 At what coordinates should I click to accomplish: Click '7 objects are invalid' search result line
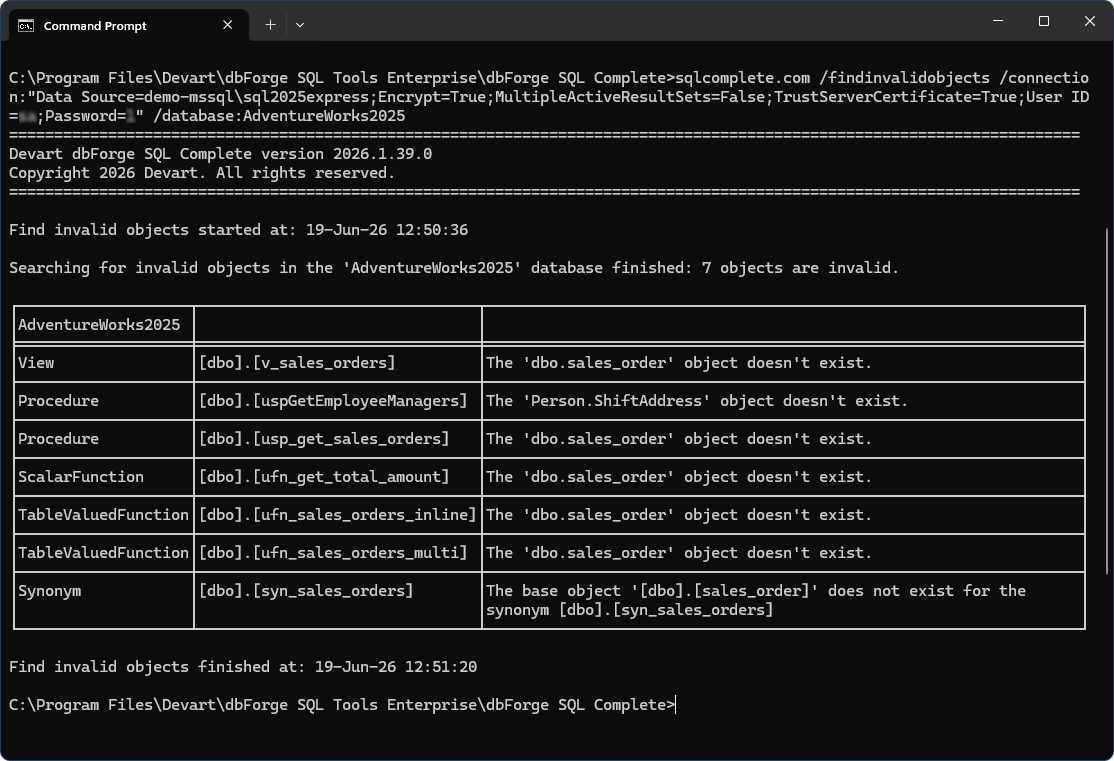(x=454, y=268)
